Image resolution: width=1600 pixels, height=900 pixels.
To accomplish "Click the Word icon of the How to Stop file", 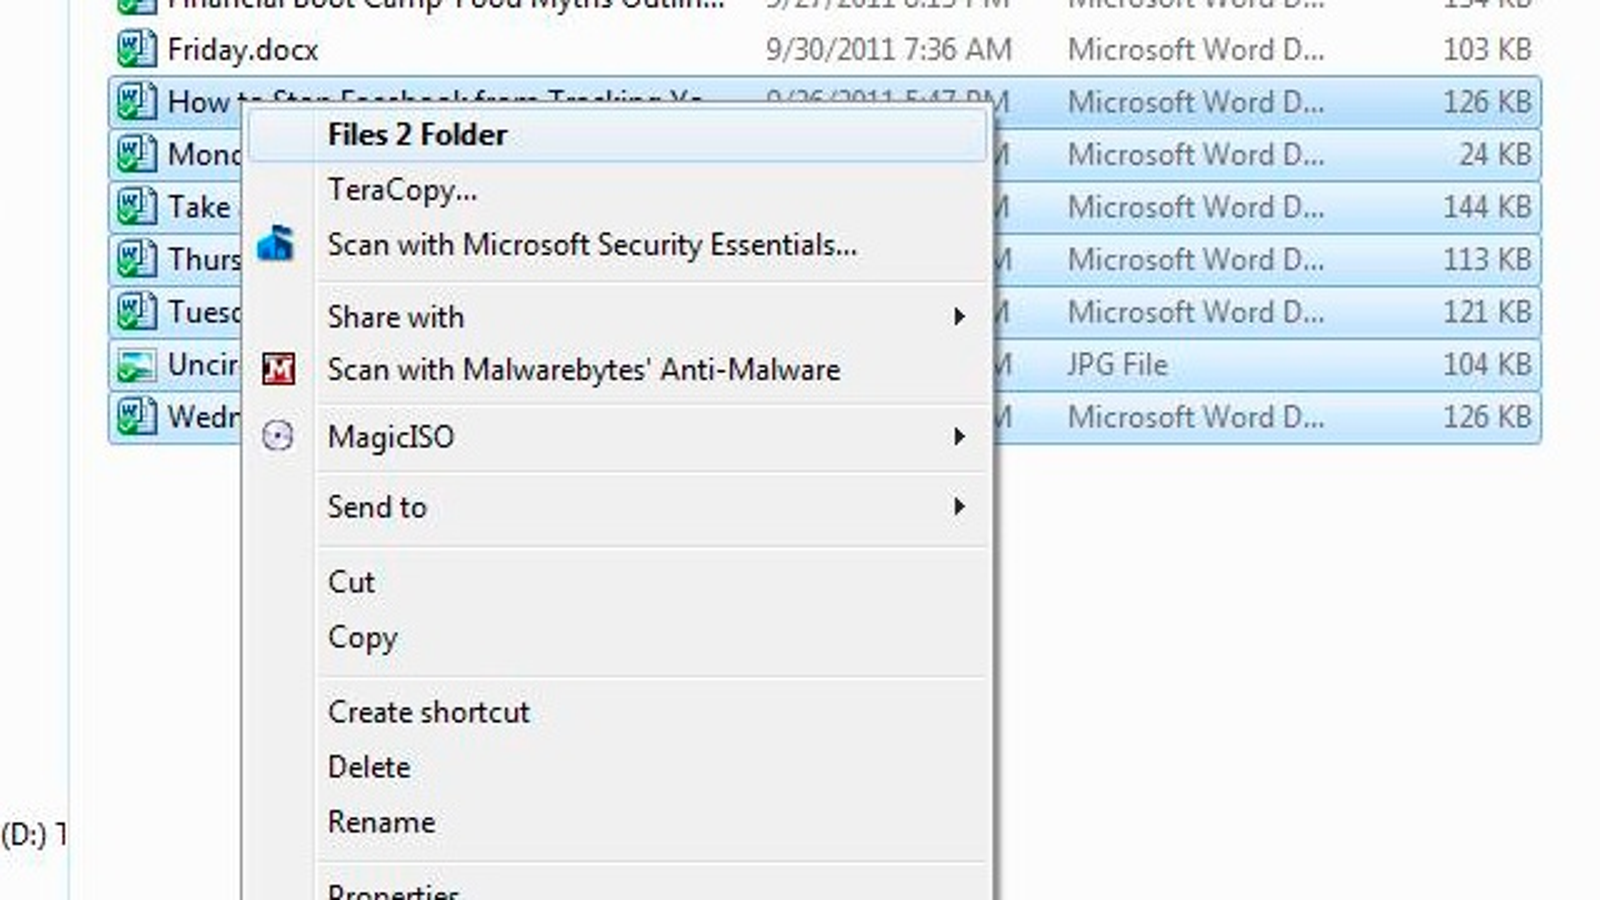I will click(136, 101).
